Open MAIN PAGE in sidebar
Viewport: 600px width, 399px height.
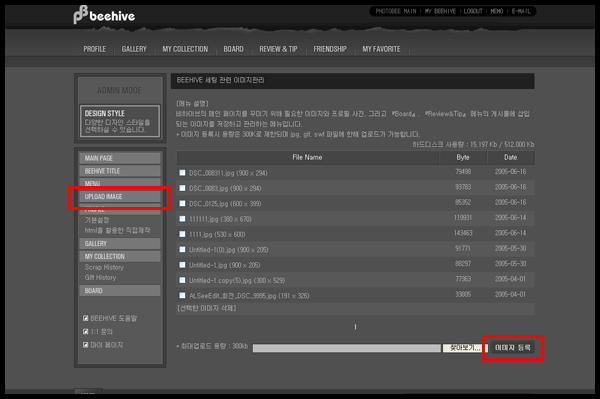click(x=120, y=158)
